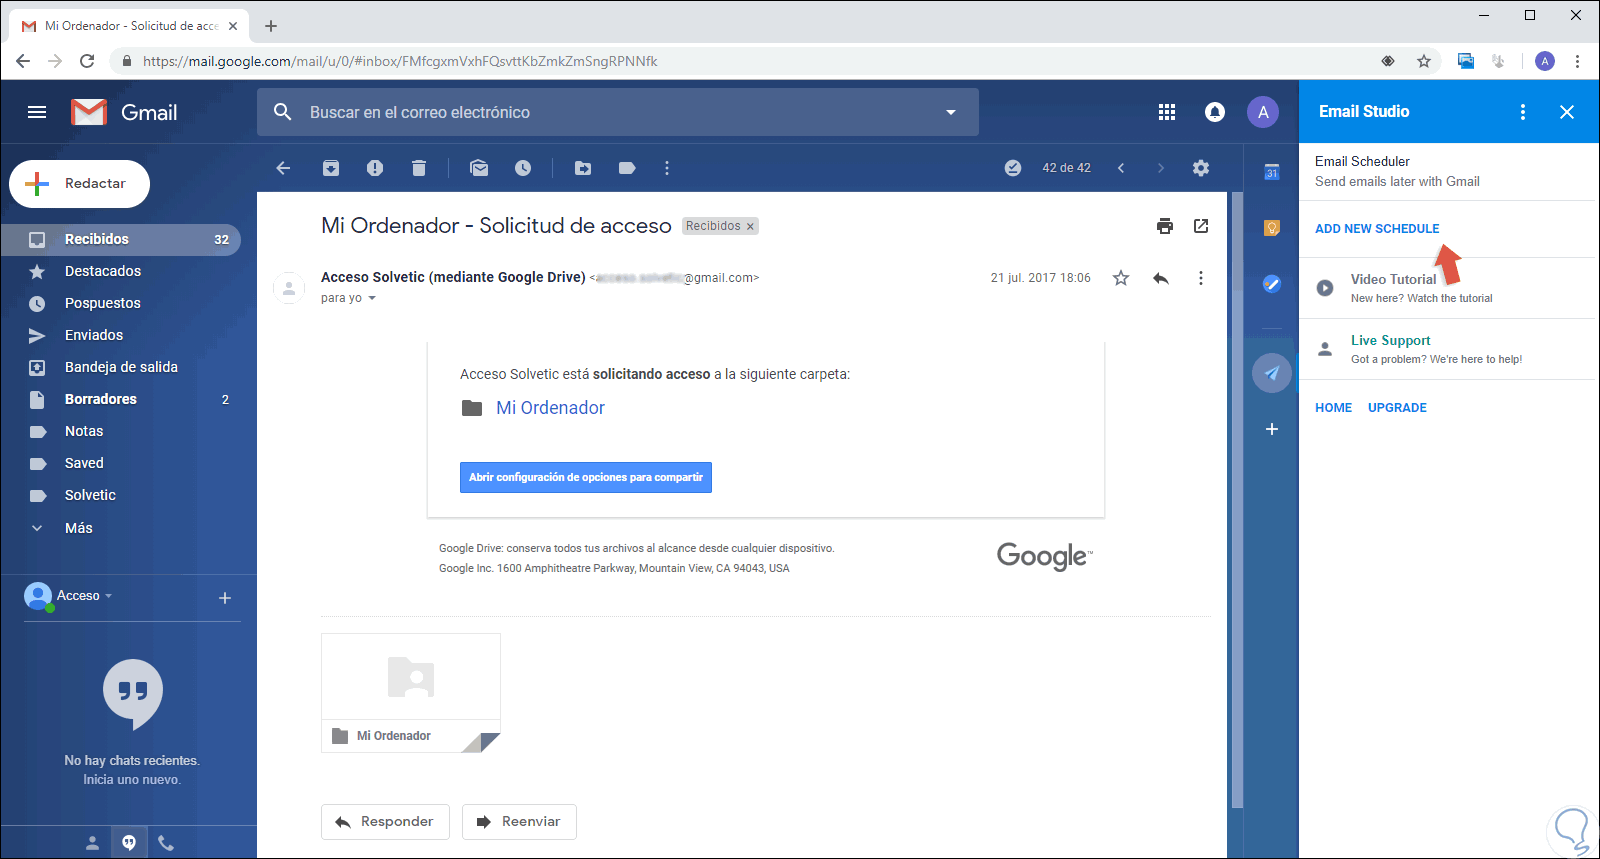
Task: Bookmark this page with star icon
Action: [x=1424, y=61]
